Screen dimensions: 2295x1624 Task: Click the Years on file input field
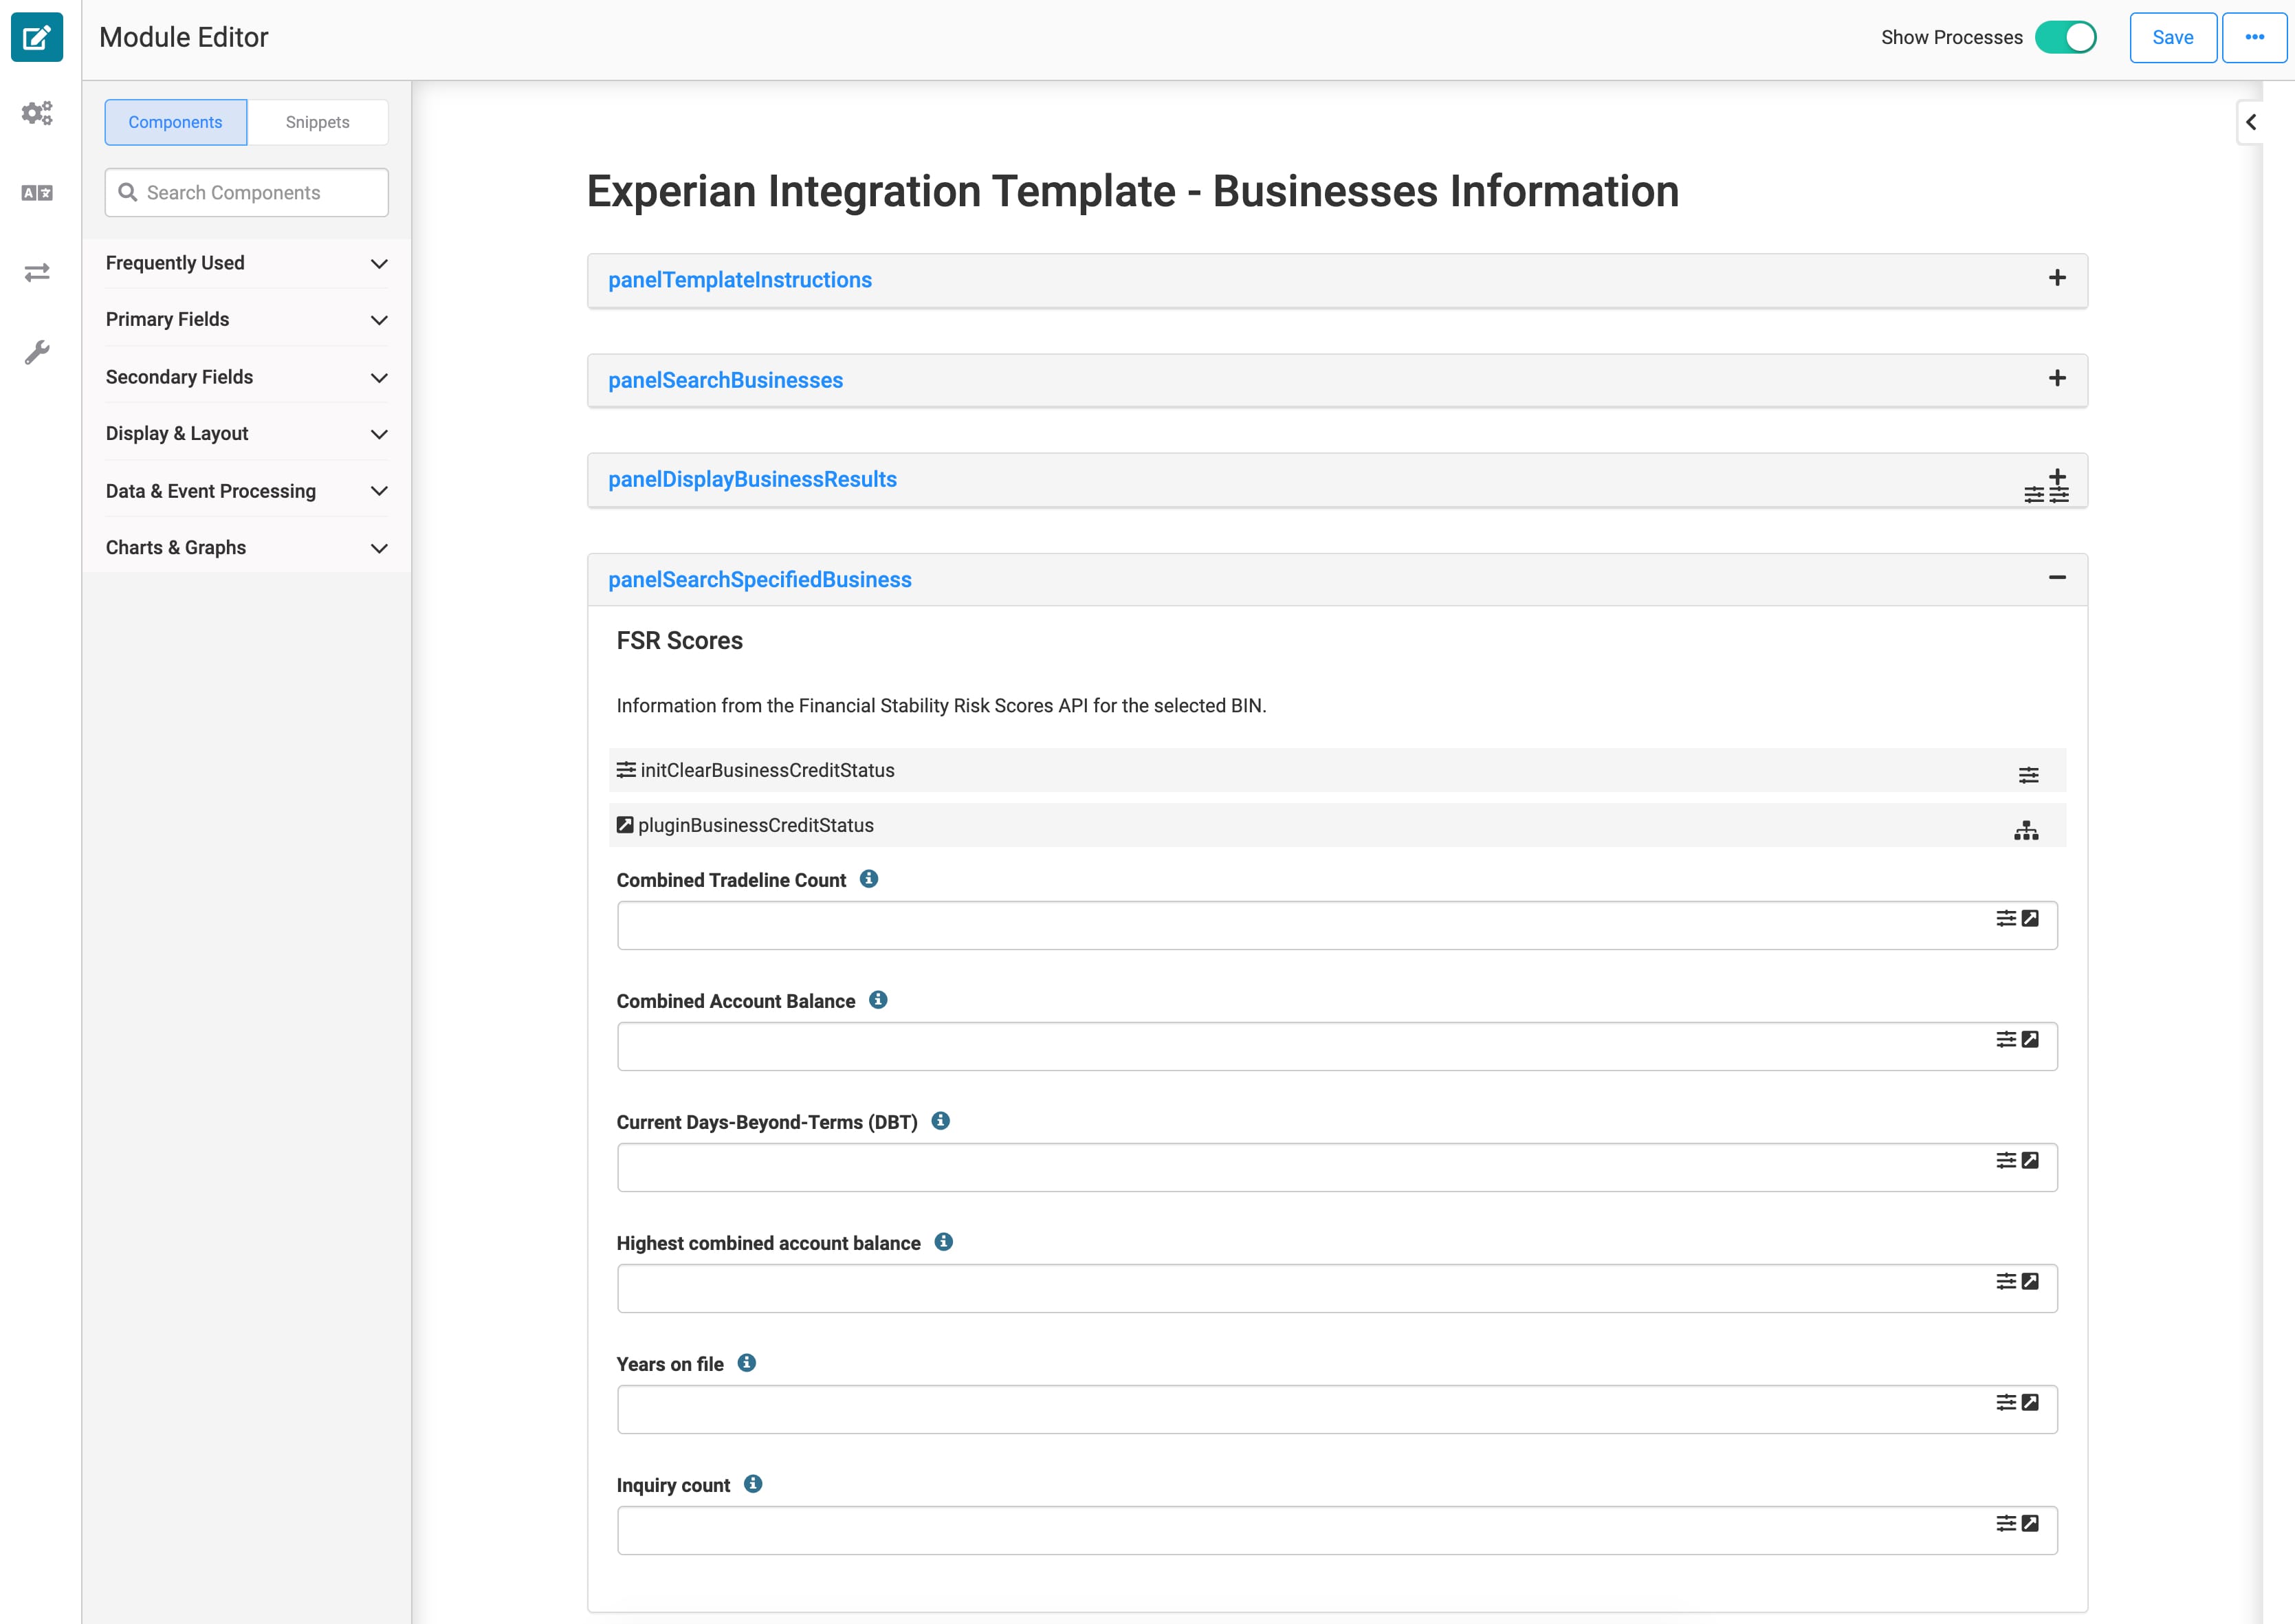(1337, 1409)
